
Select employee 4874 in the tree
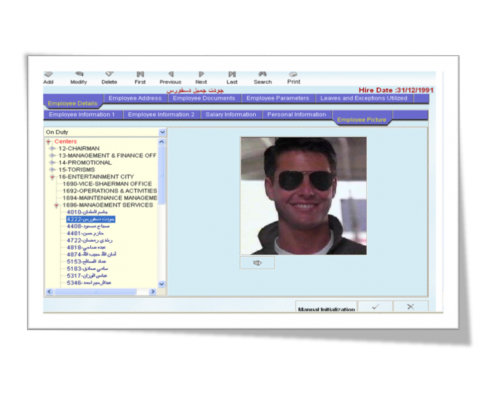[91, 254]
